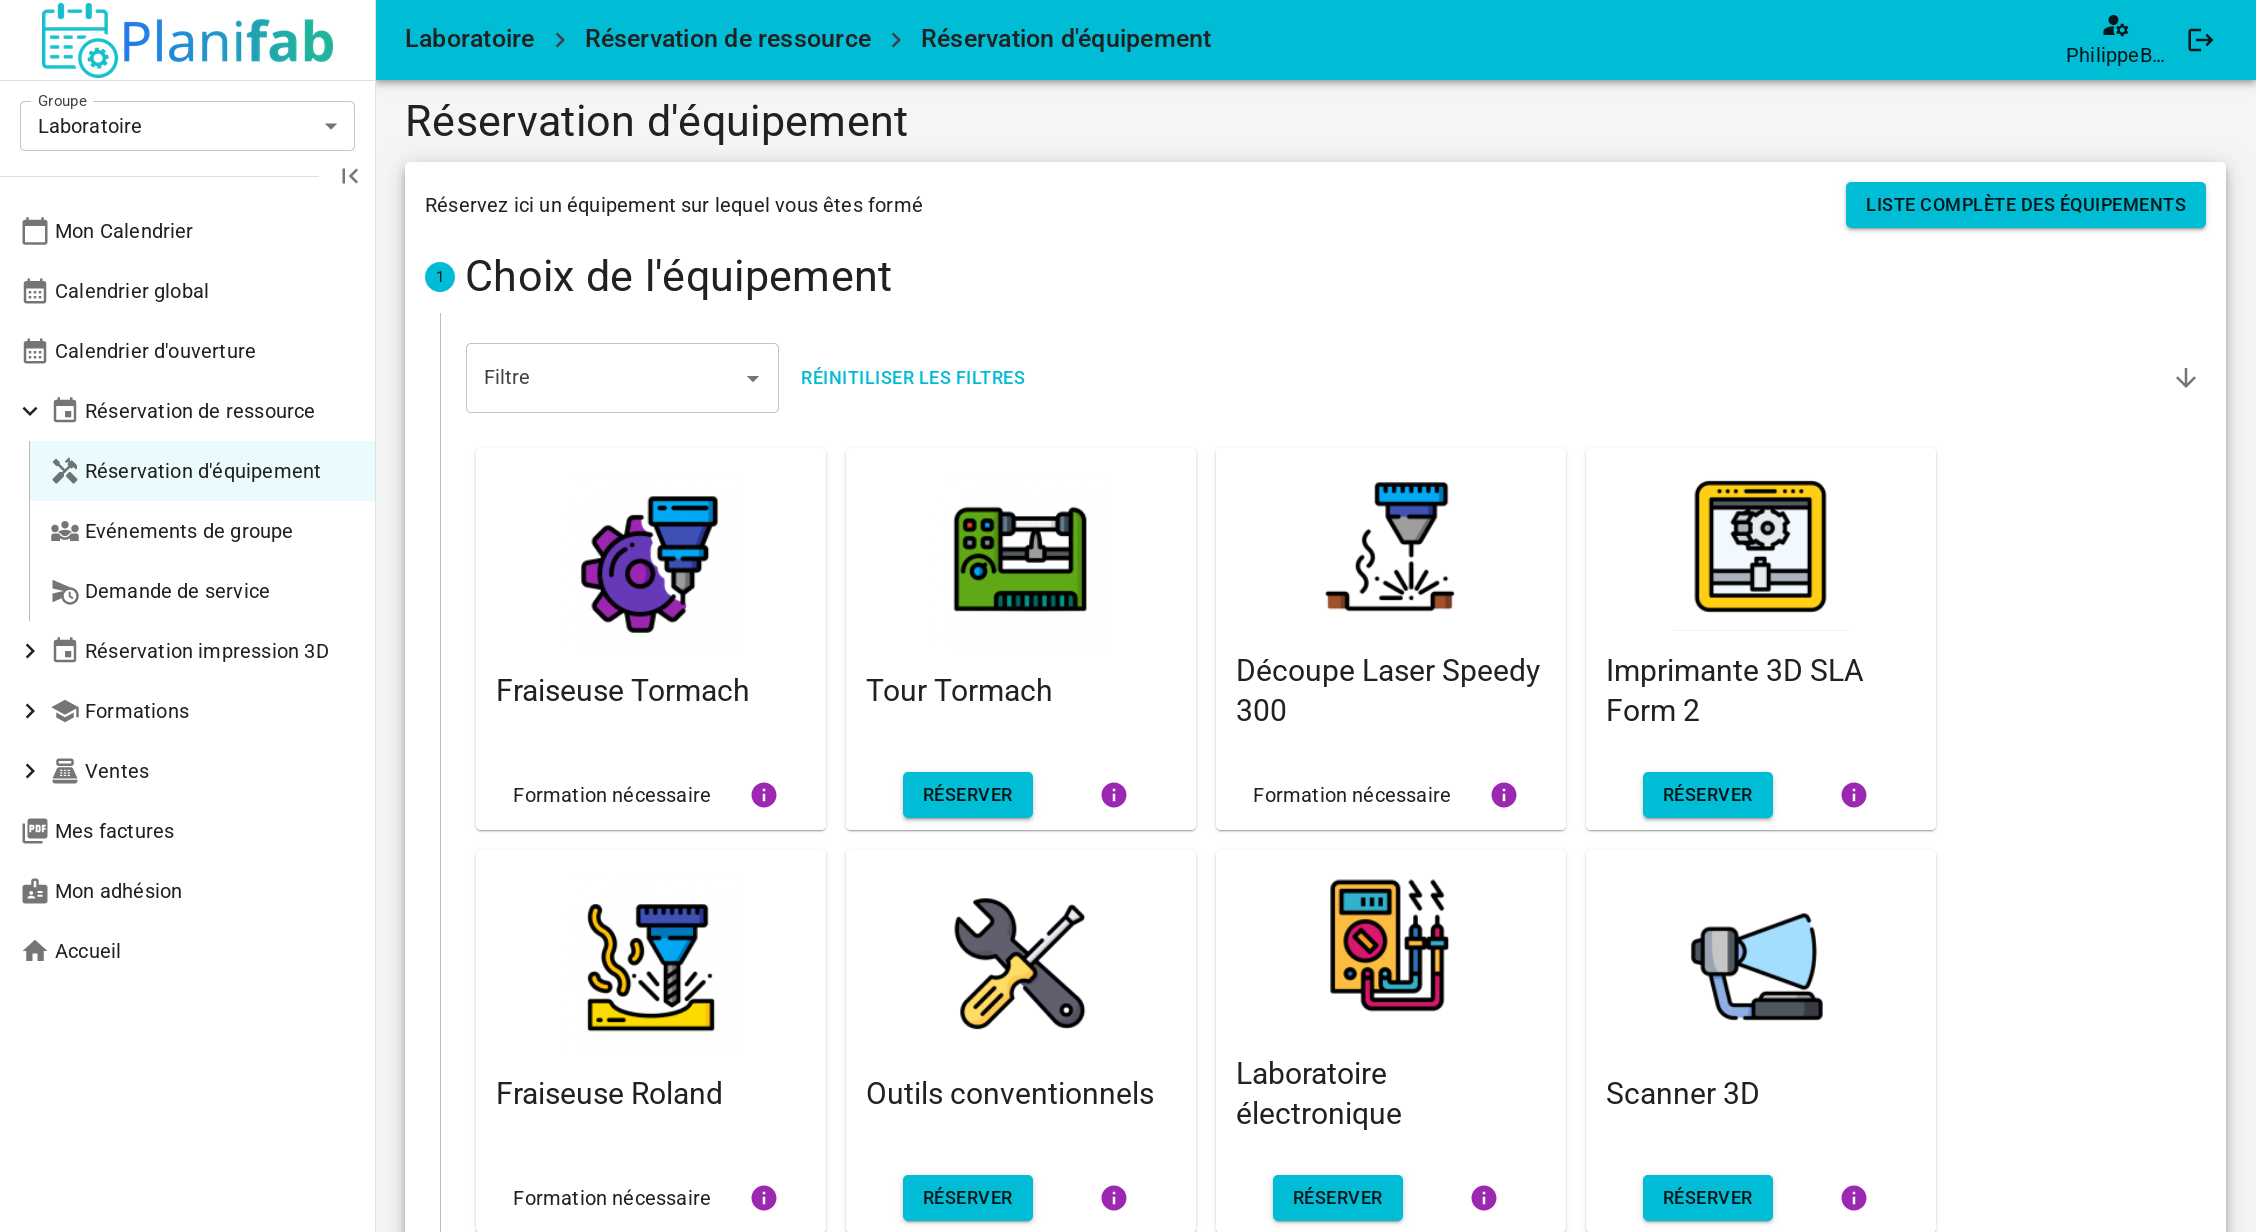Open Mon Calendrier from the sidebar
This screenshot has width=2256, height=1232.
pos(123,231)
